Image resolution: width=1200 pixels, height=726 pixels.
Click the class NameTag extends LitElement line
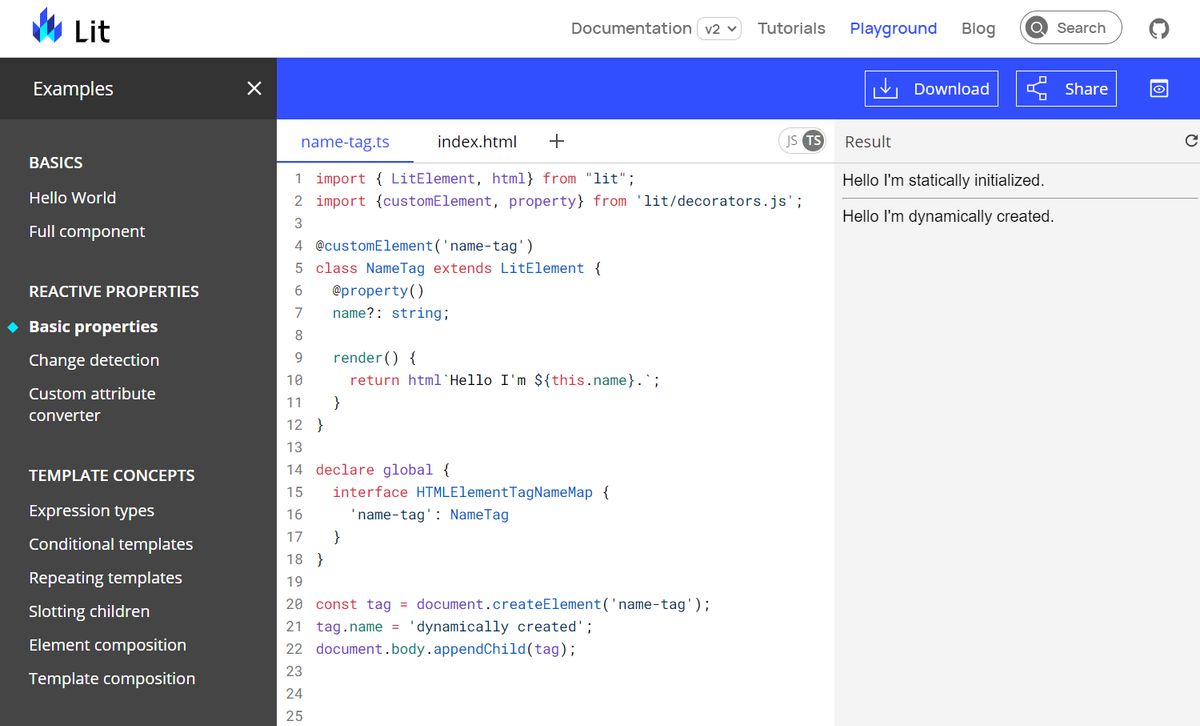tap(458, 268)
